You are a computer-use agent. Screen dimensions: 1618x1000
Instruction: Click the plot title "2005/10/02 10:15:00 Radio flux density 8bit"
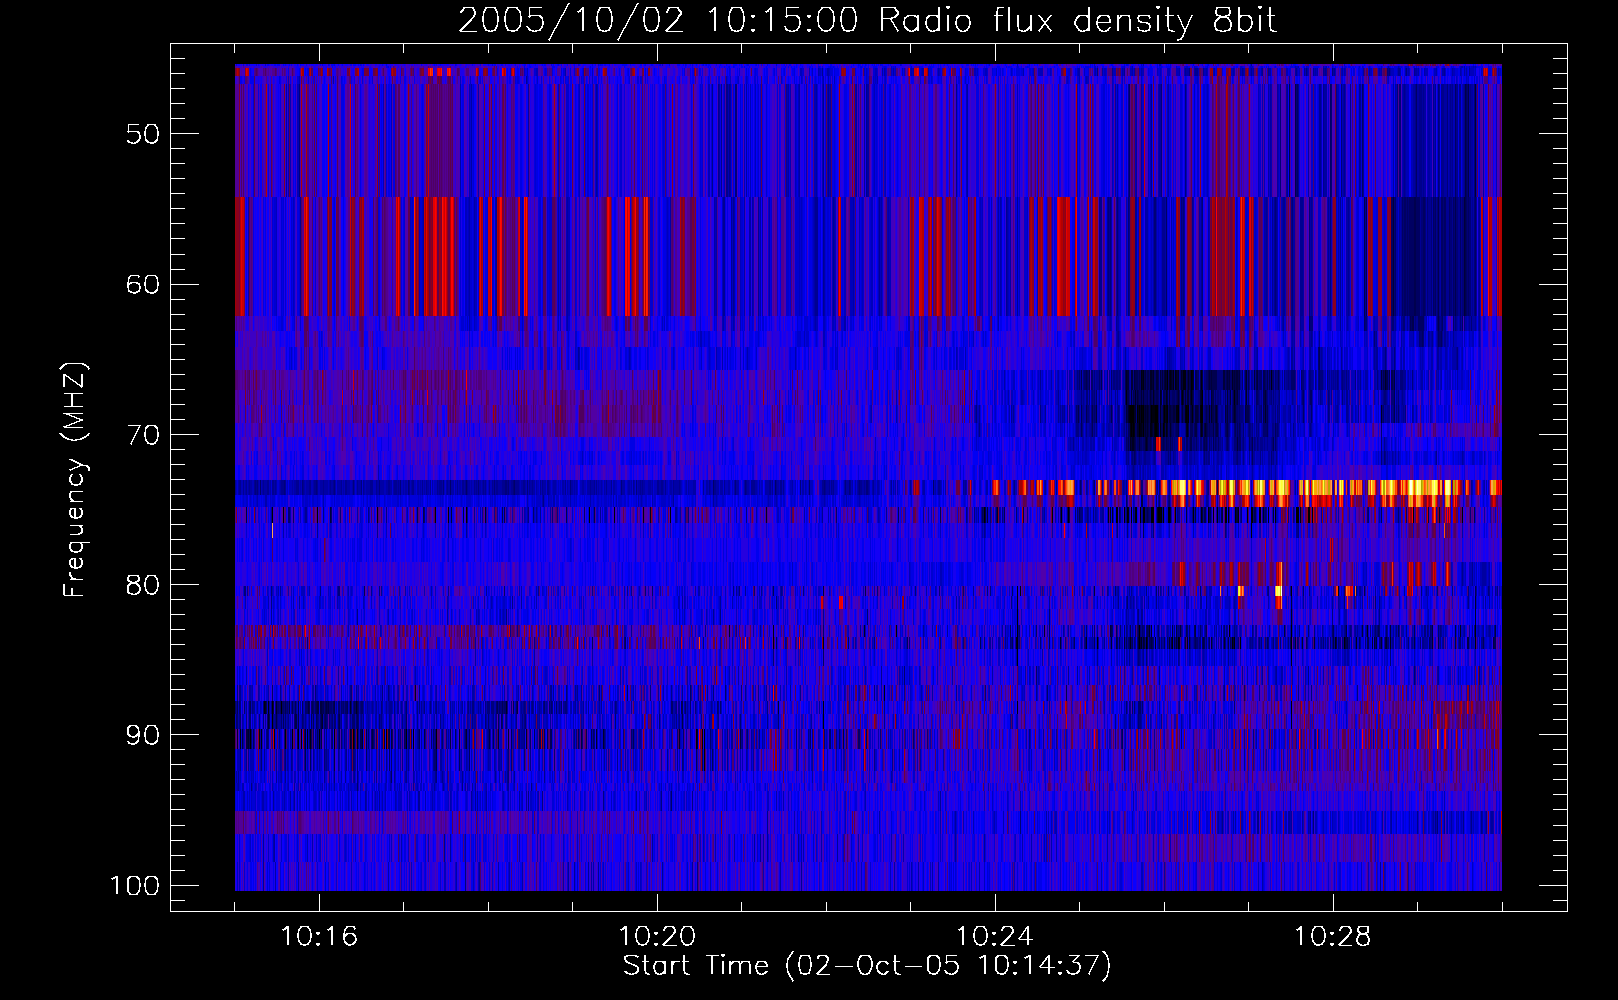tap(867, 21)
